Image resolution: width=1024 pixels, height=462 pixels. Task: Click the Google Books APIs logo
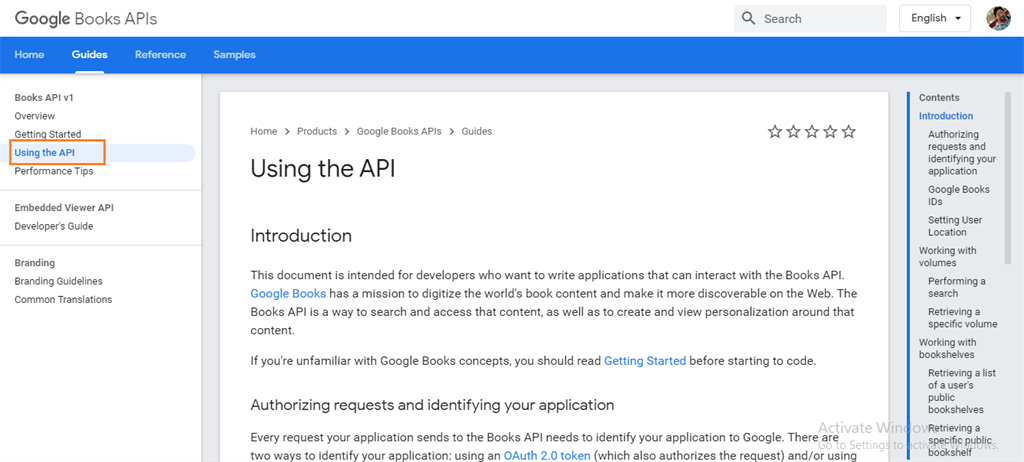[x=86, y=18]
